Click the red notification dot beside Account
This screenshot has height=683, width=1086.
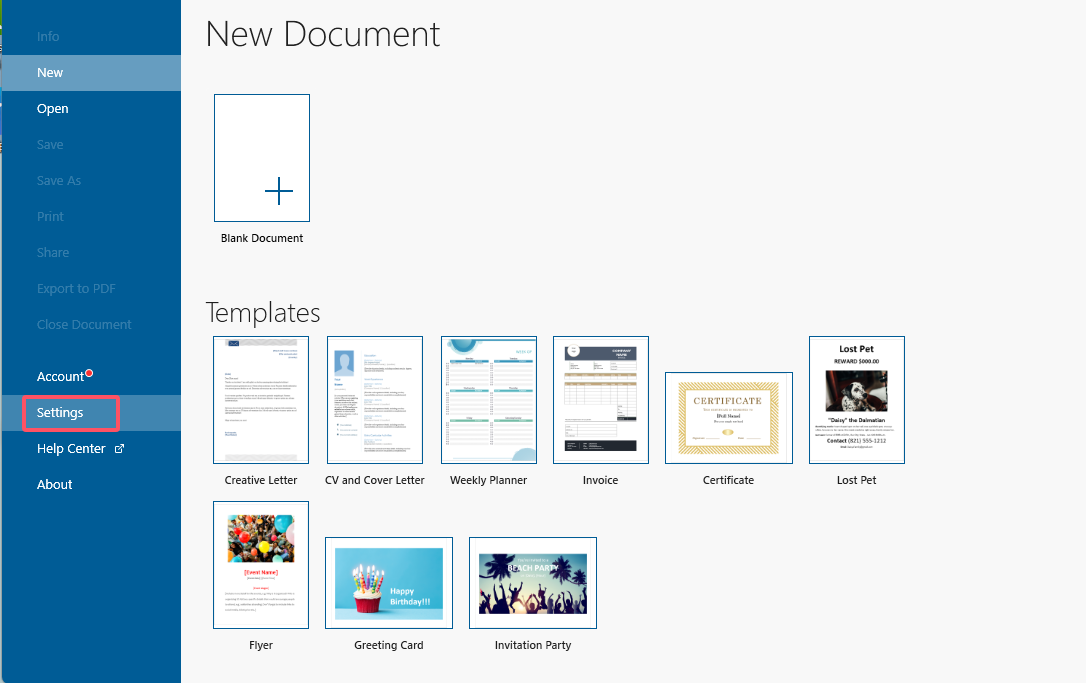coord(89,373)
